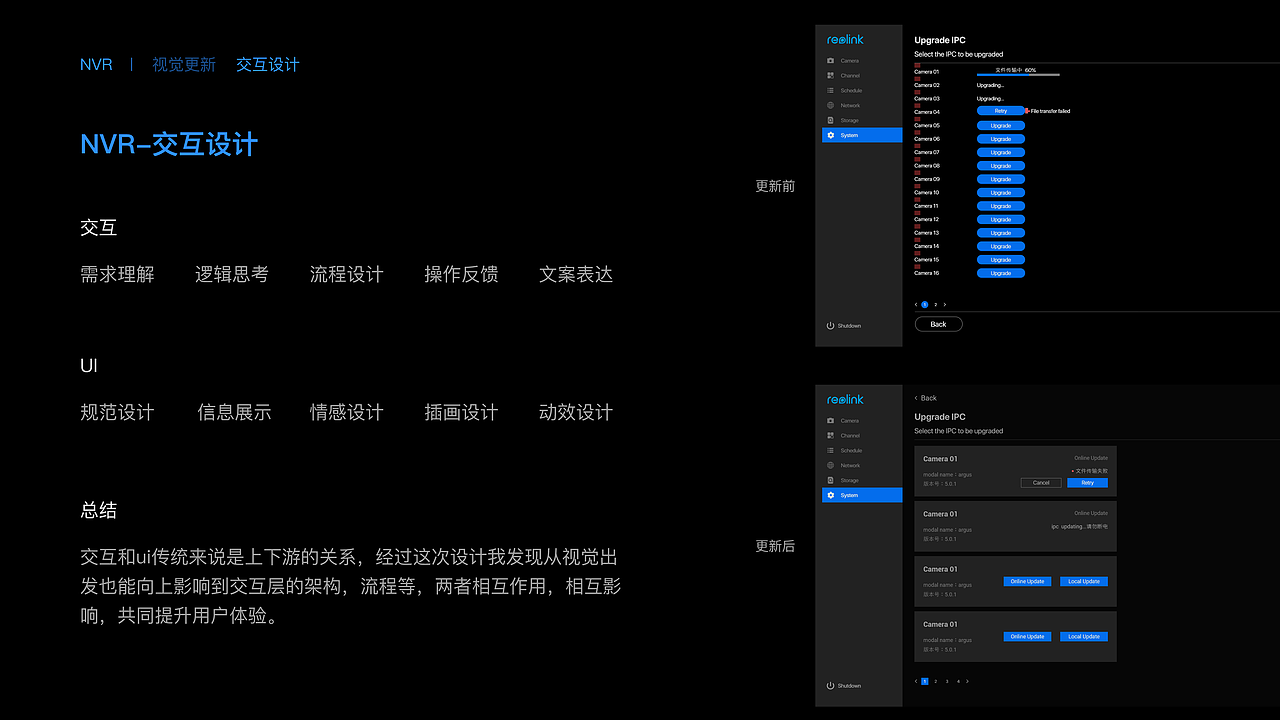Click the 信息展示 text
Viewport: 1280px width, 720px height.
point(234,412)
